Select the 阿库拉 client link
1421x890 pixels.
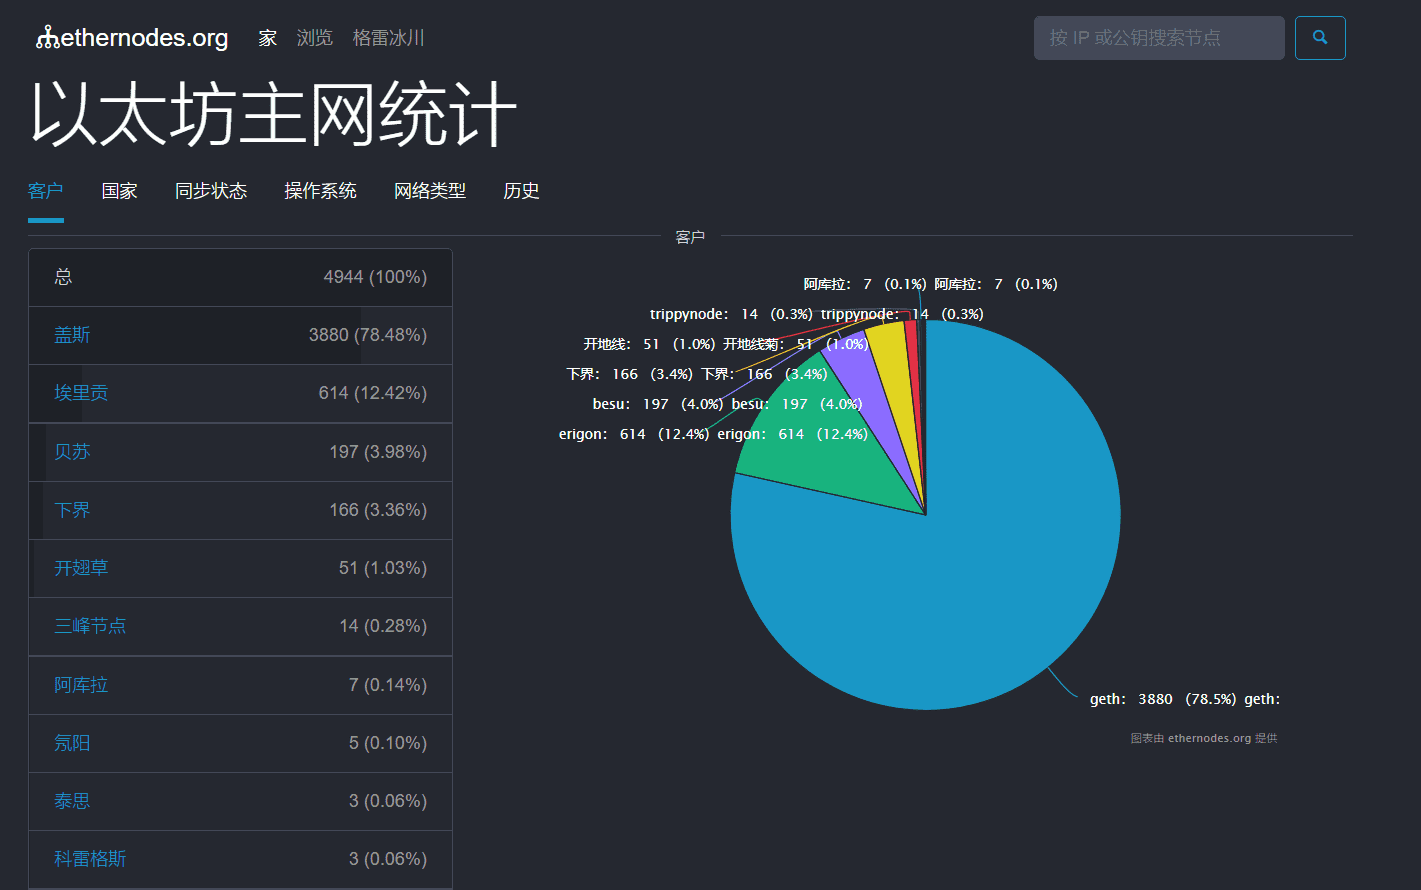[x=82, y=684]
